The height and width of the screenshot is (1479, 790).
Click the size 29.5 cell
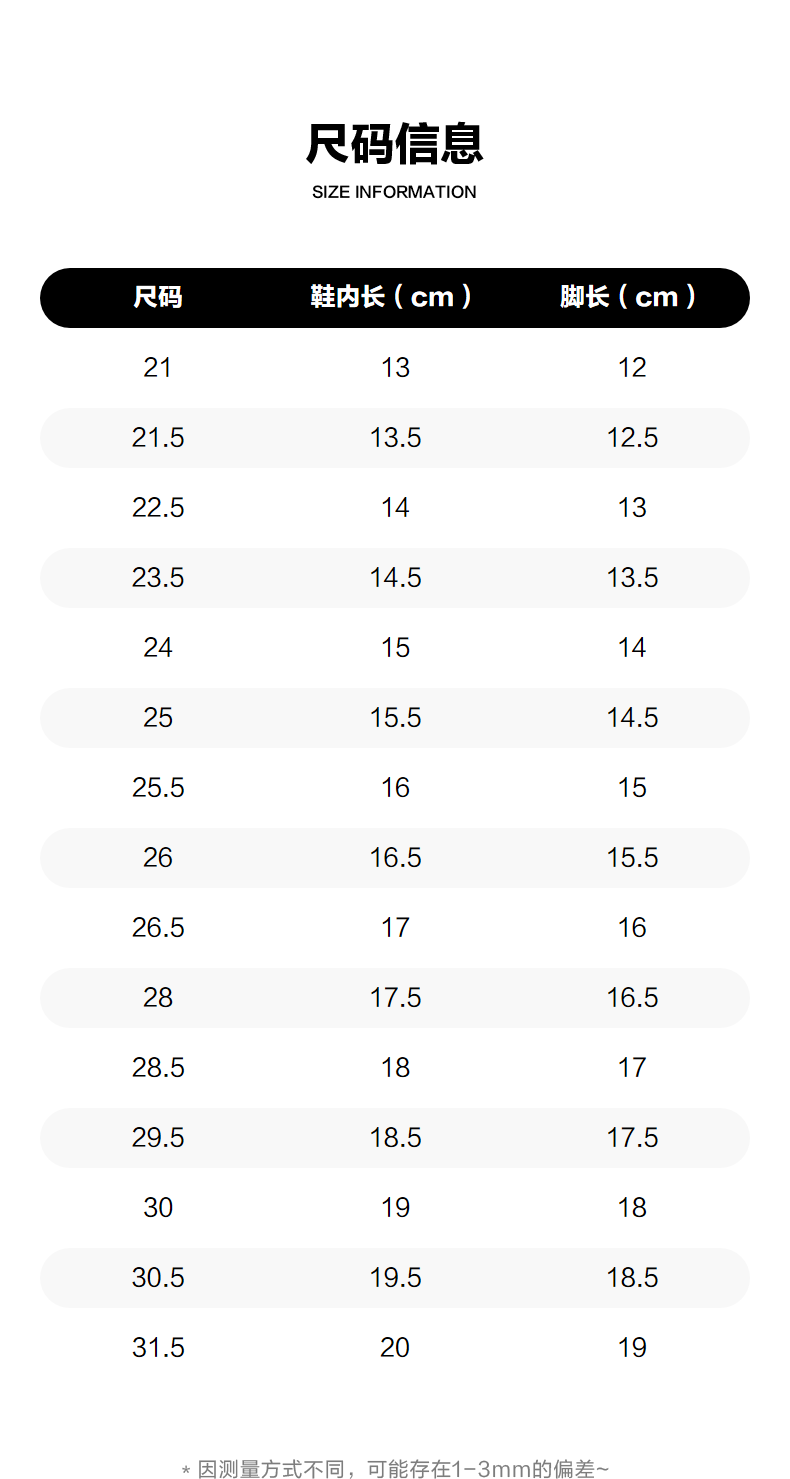158,1138
